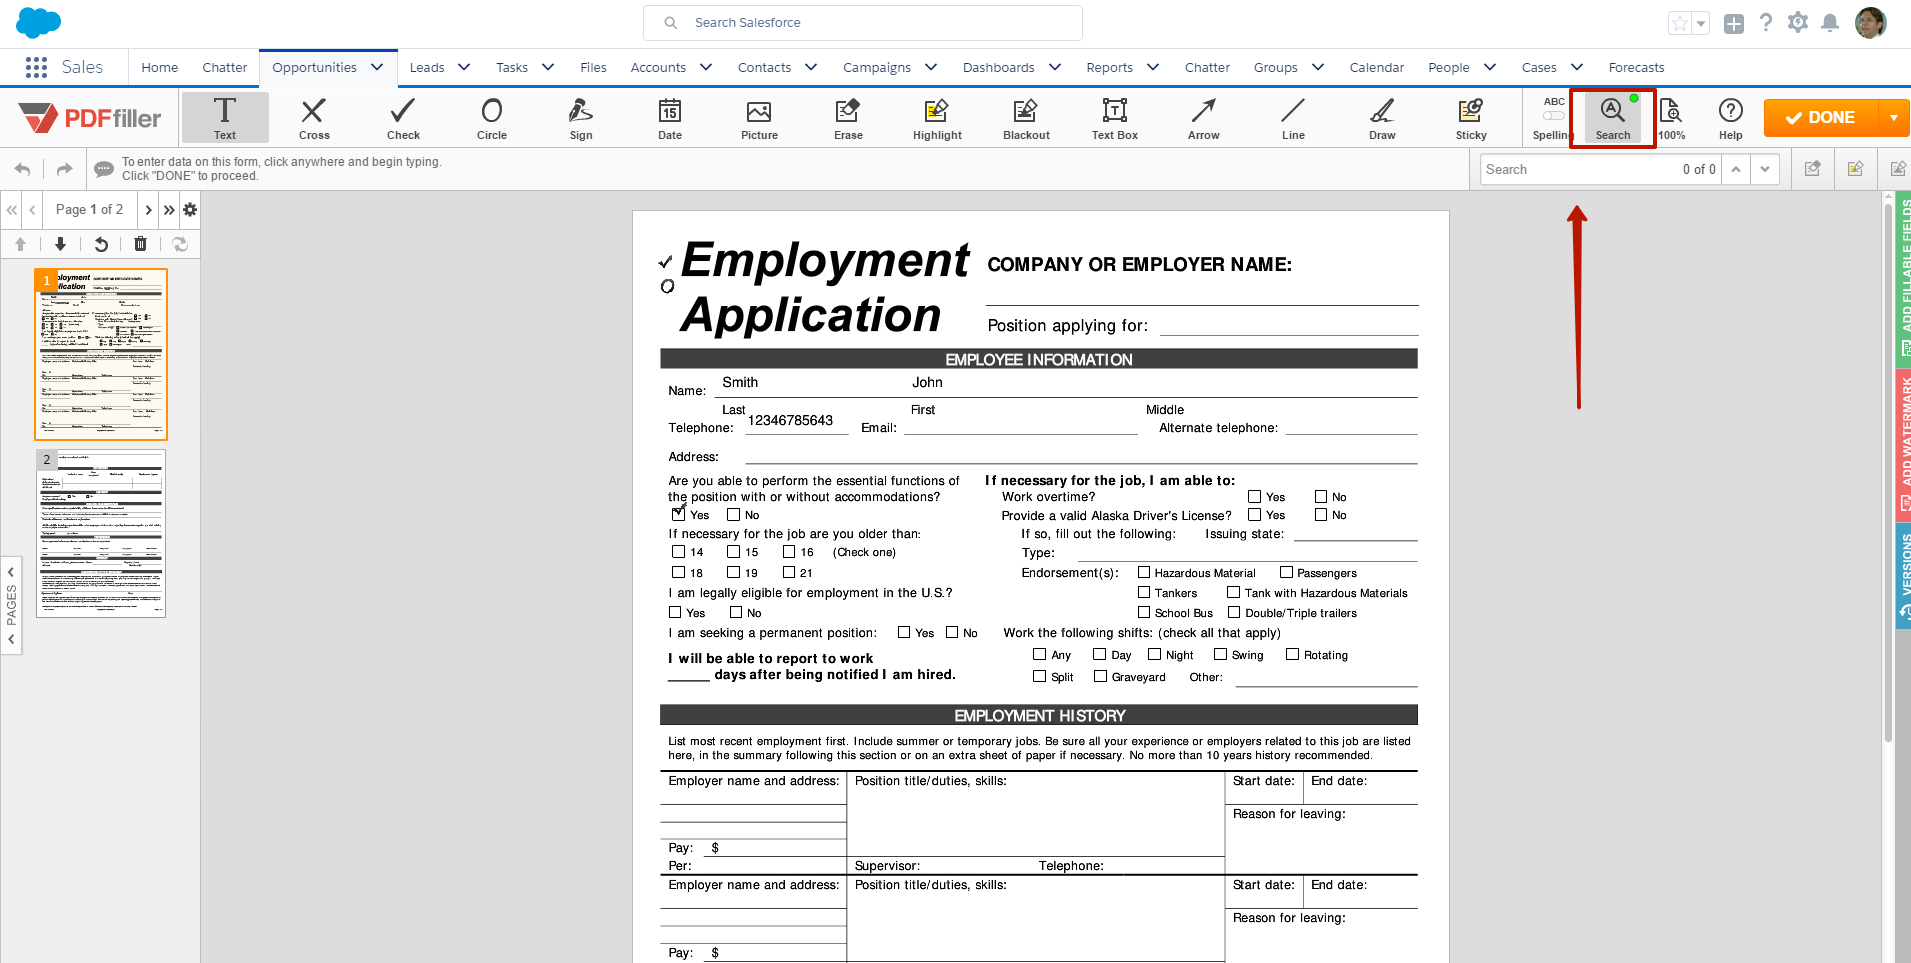Switch to the Forecasts tab
Viewport: 1911px width, 963px height.
tap(1636, 67)
